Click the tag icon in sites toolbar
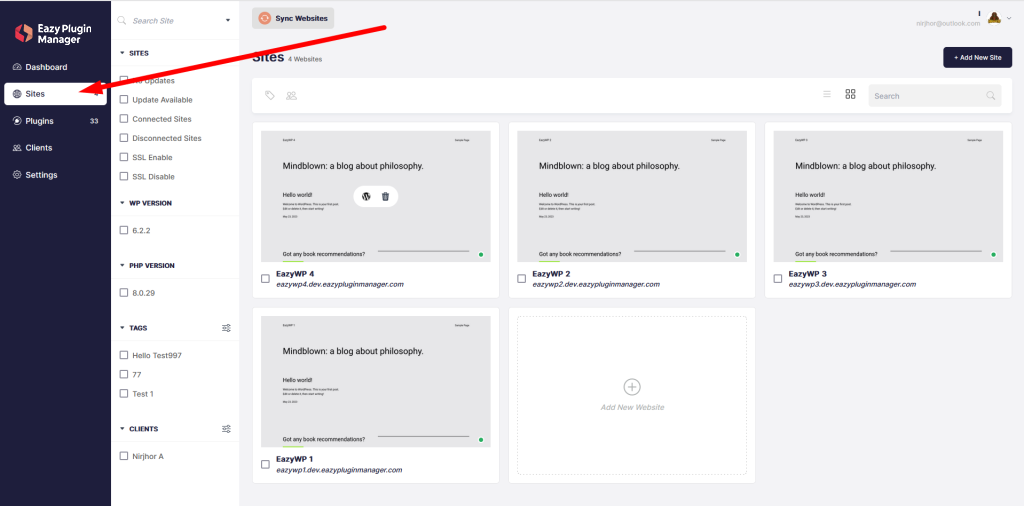The image size is (1024, 506). (x=270, y=95)
